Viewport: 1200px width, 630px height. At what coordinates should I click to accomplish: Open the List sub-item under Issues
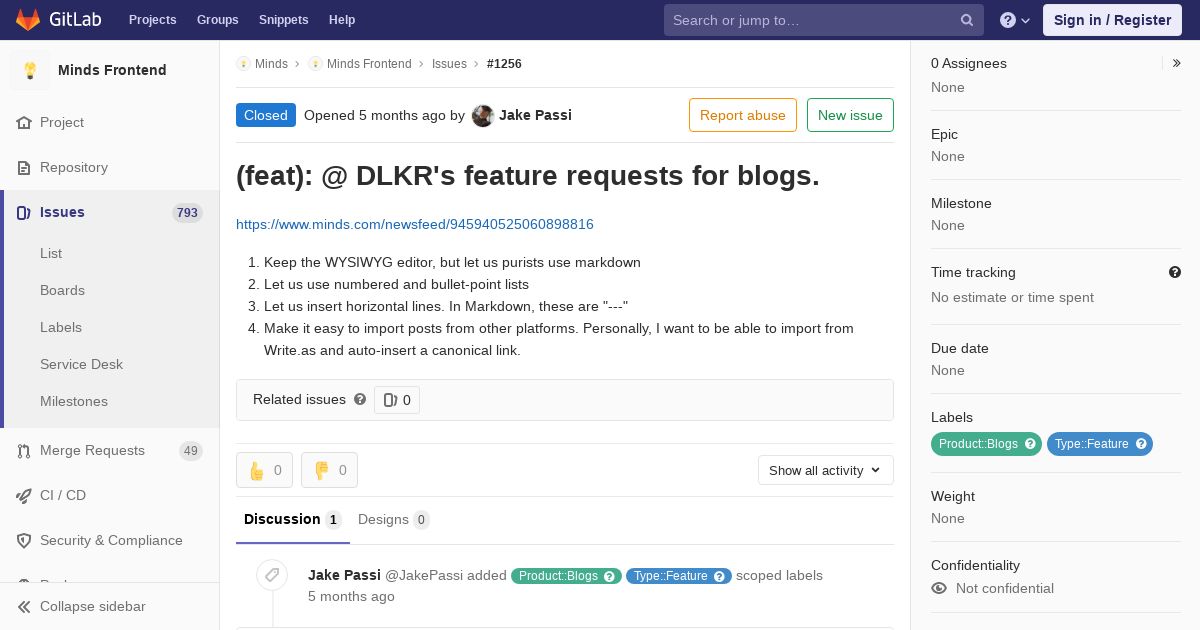(x=51, y=253)
